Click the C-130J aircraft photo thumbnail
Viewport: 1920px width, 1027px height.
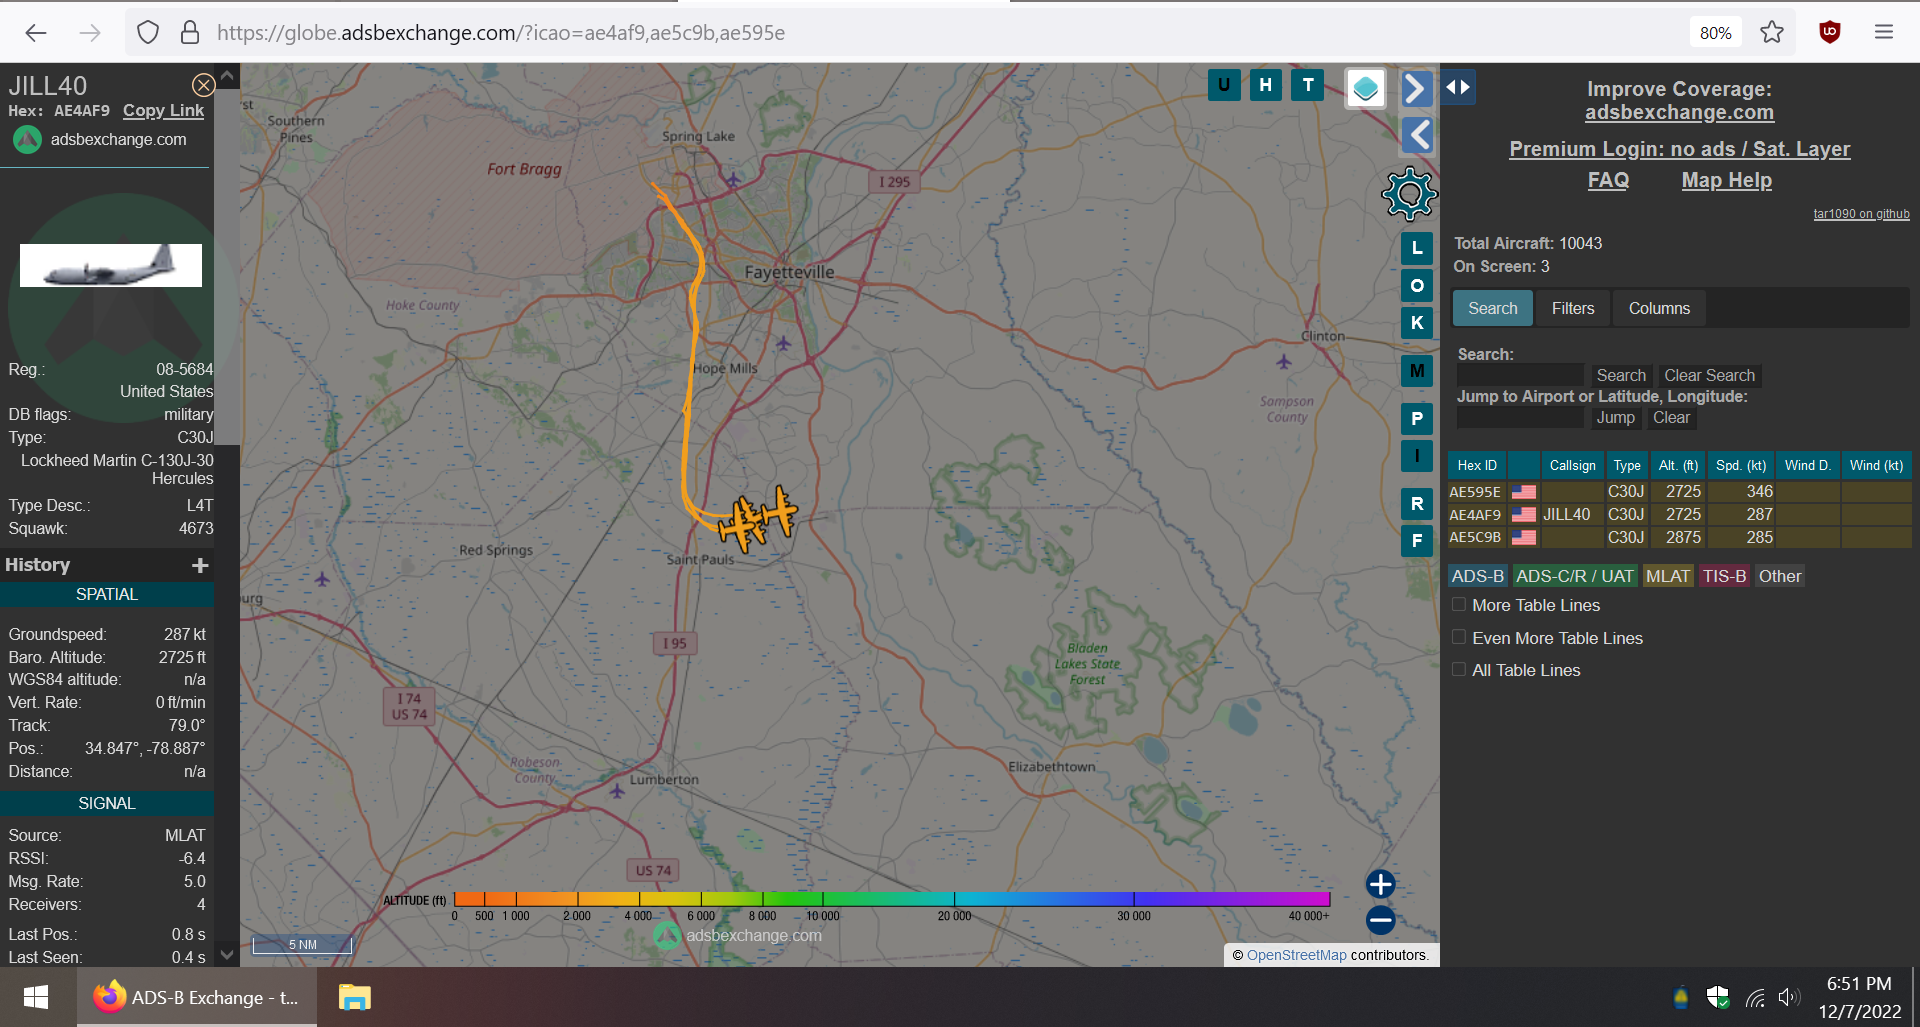point(111,265)
